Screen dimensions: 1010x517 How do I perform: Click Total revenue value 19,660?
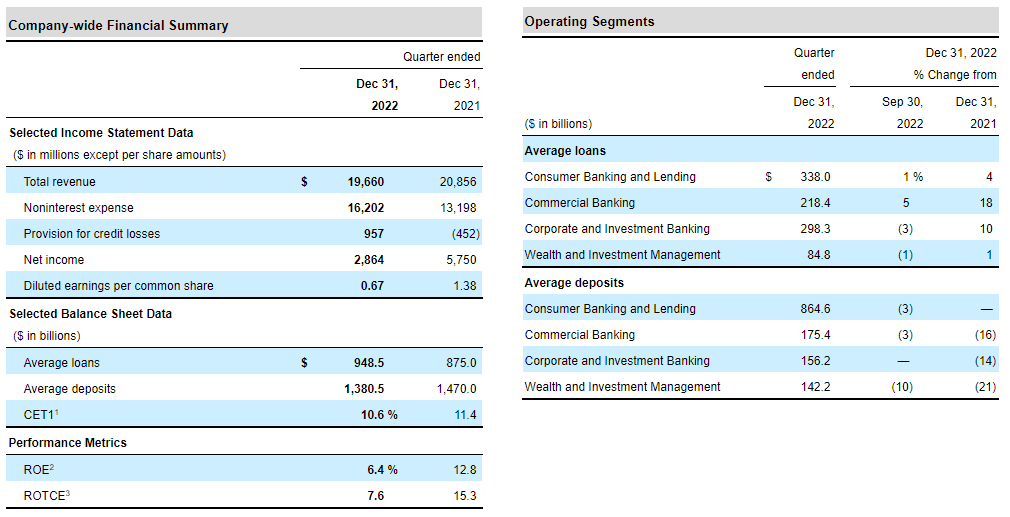tap(366, 182)
